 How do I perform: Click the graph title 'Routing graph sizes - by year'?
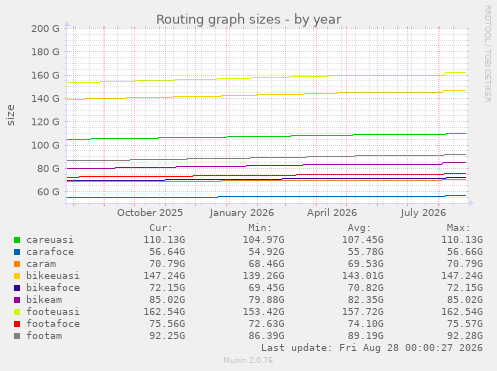[249, 20]
